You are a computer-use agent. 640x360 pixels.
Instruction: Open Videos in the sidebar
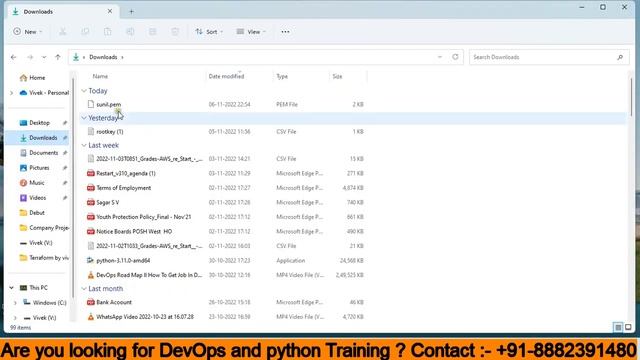(x=37, y=198)
